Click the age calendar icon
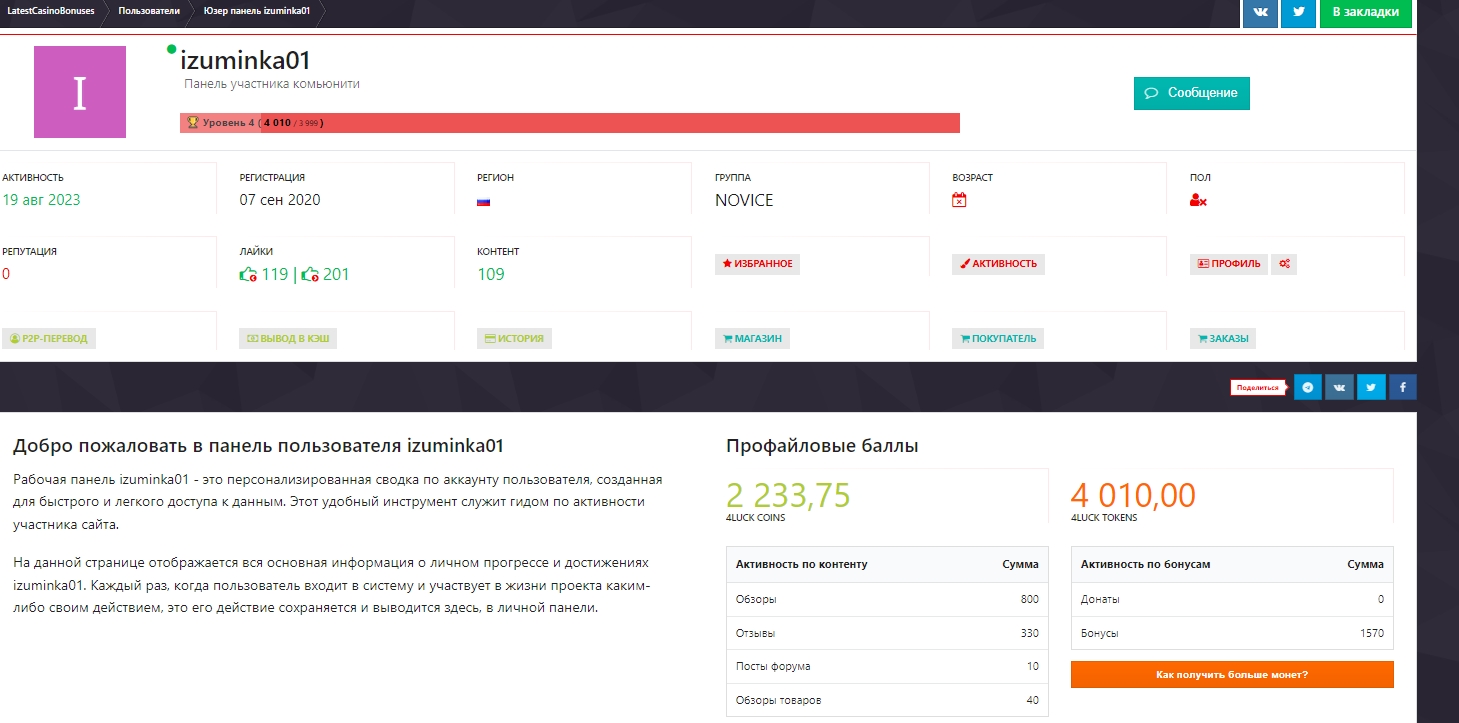Screen dimensions: 1459x723 pyautogui.click(x=959, y=200)
